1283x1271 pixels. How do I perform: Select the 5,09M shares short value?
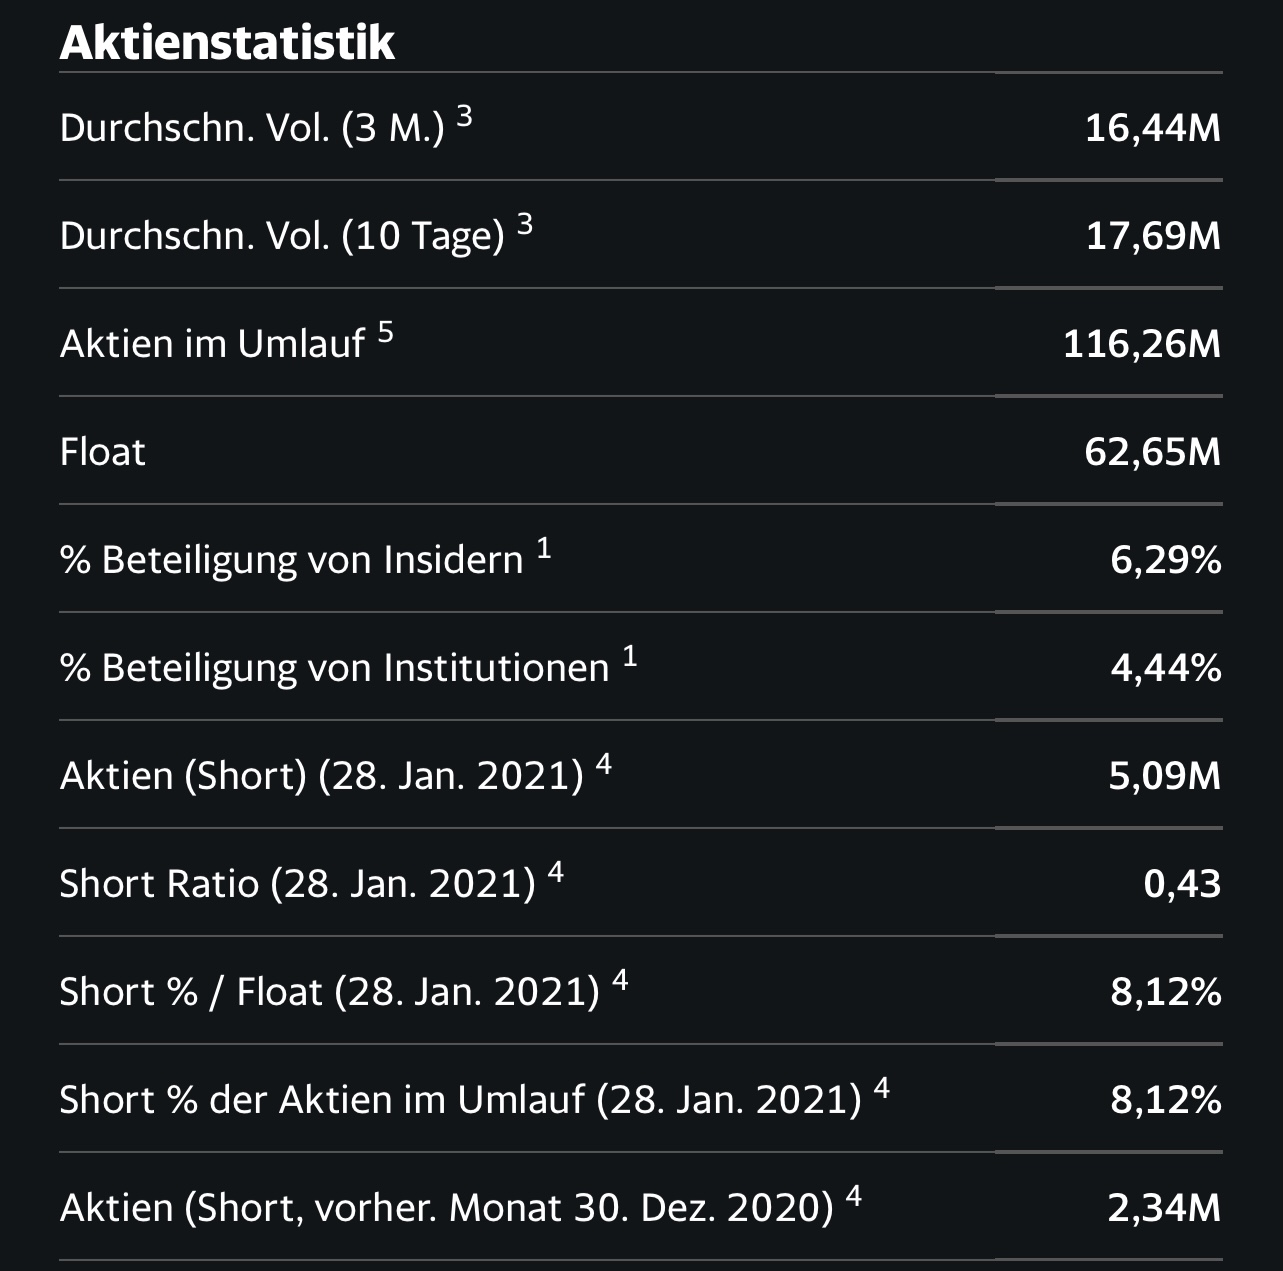1164,776
